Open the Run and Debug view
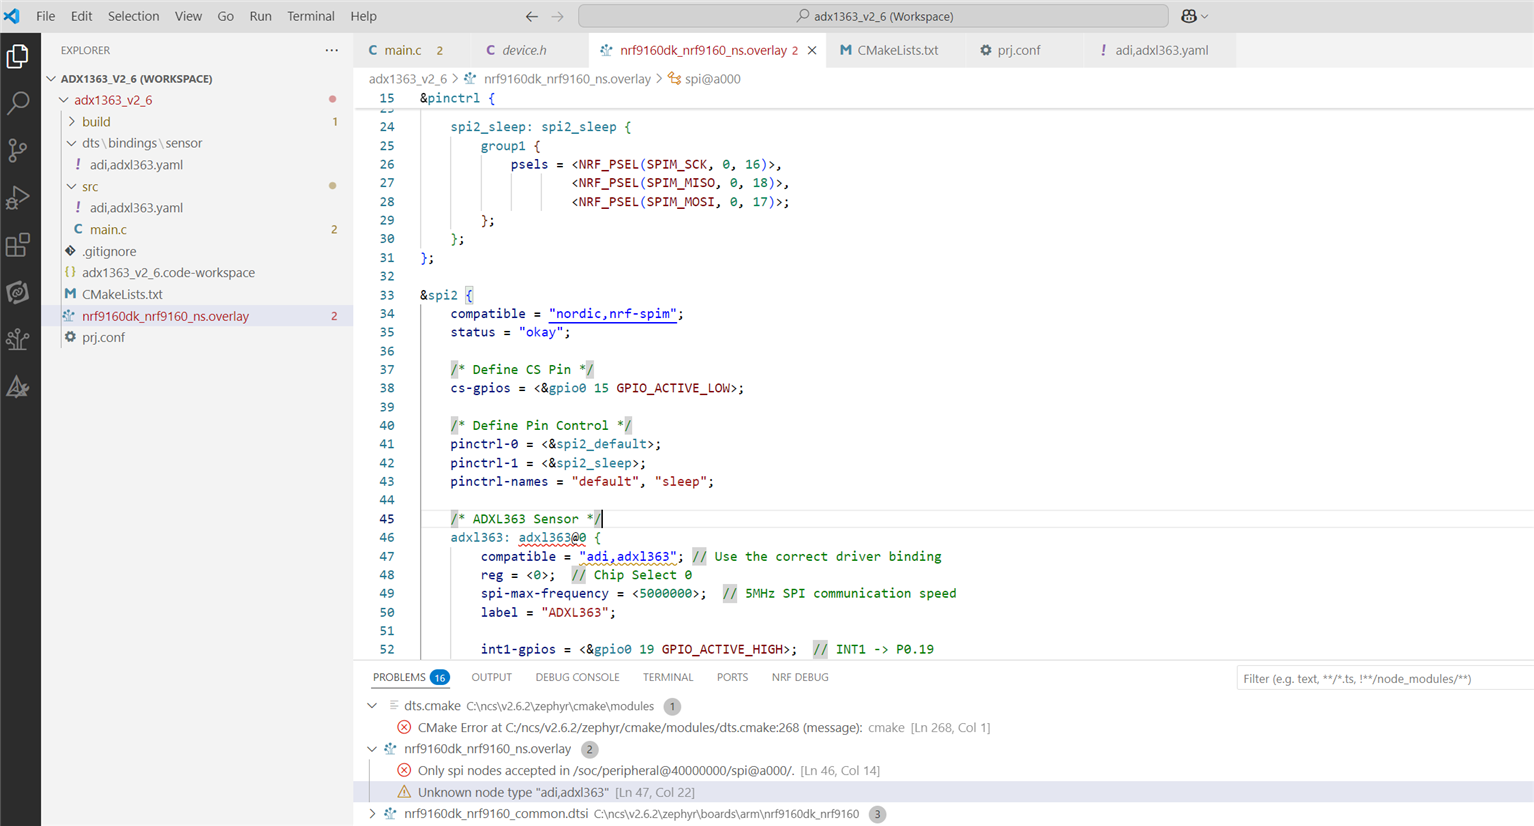 click(x=18, y=197)
